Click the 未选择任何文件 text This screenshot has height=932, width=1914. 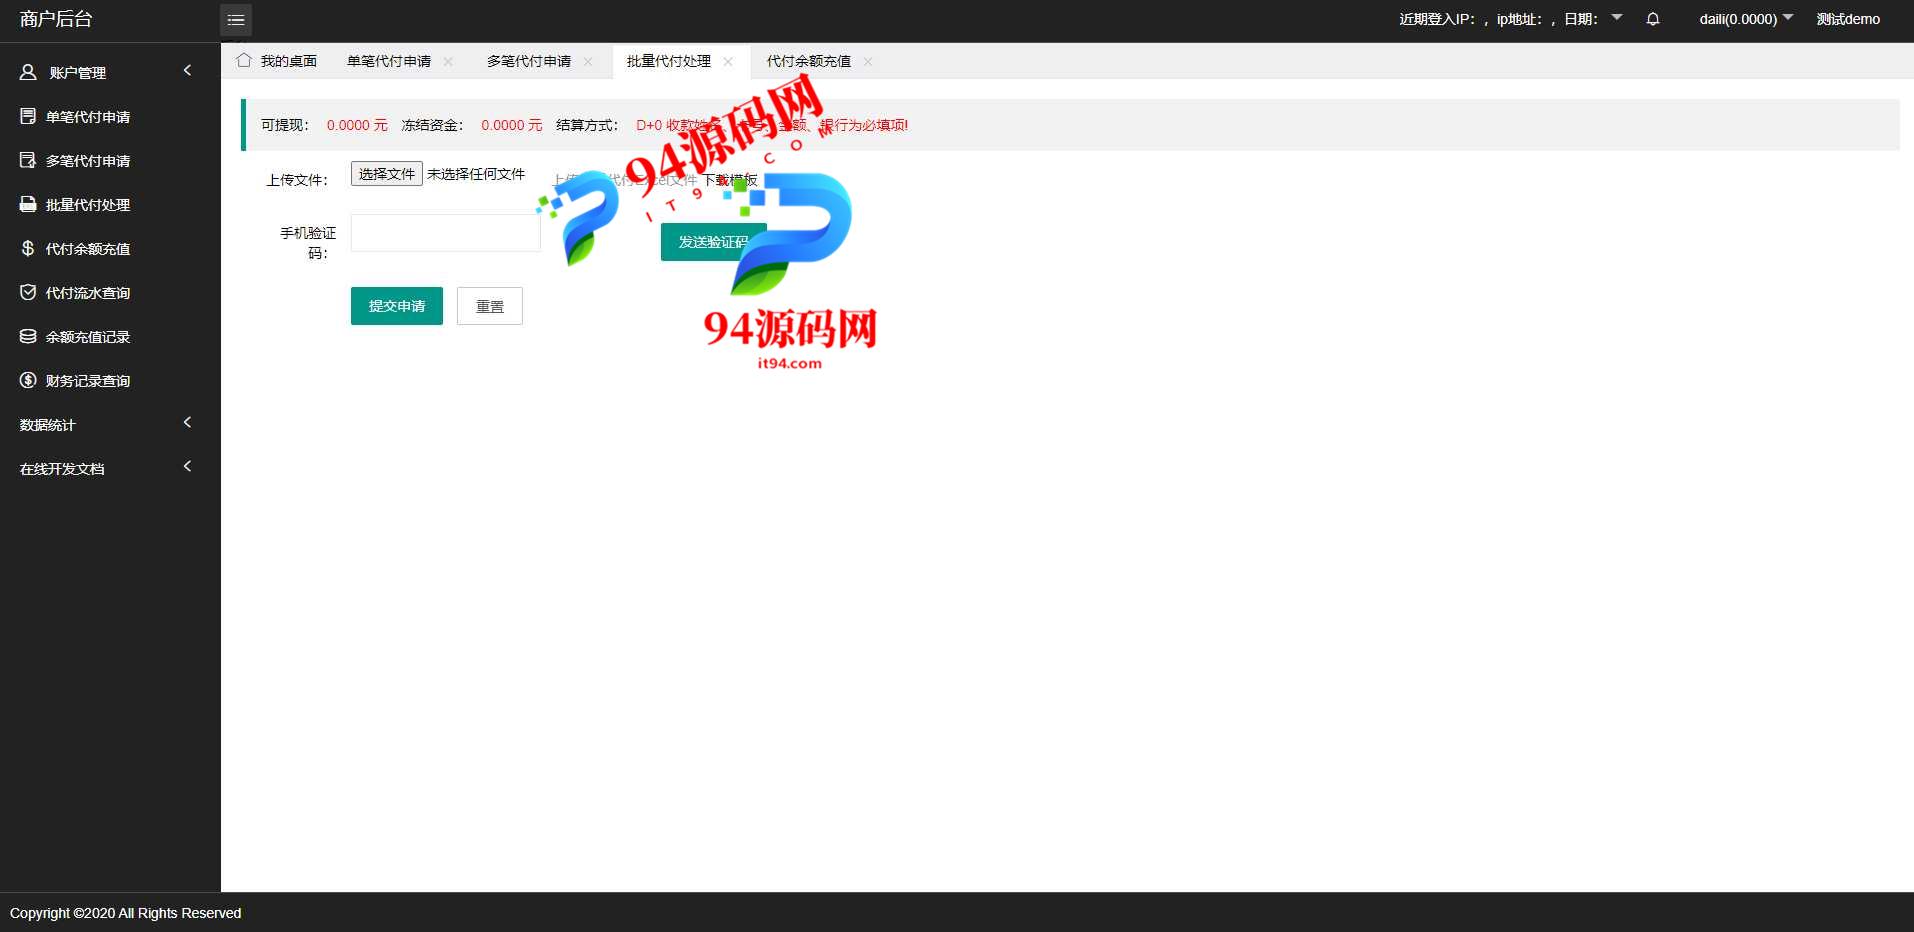[x=476, y=174]
